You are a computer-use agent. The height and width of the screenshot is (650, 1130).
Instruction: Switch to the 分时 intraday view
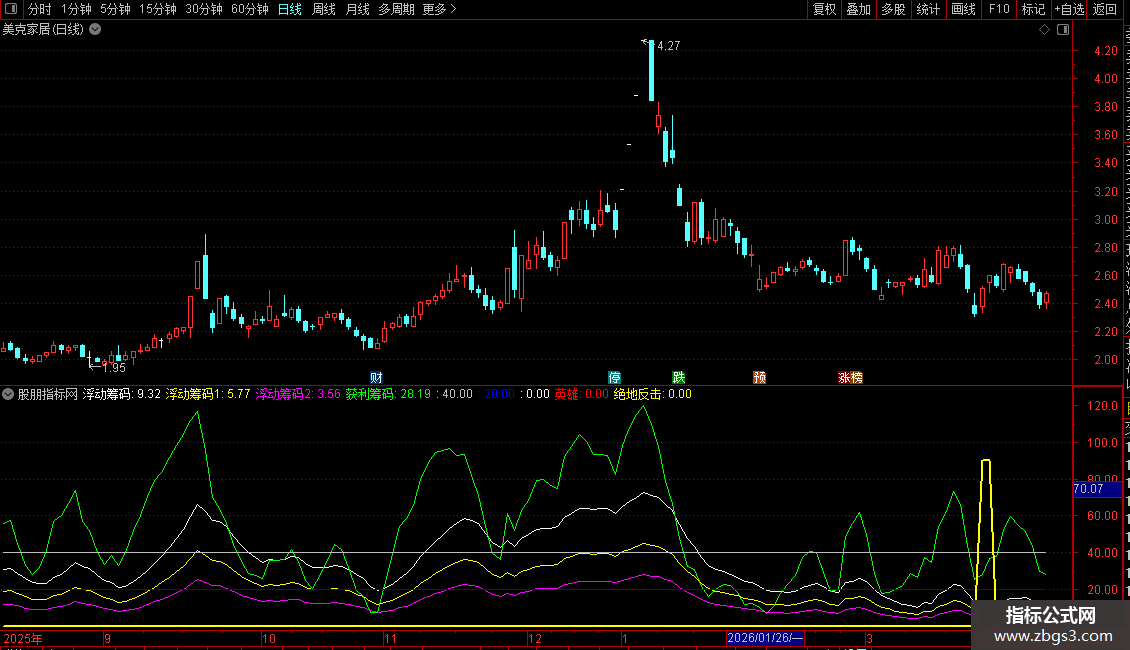pos(39,9)
